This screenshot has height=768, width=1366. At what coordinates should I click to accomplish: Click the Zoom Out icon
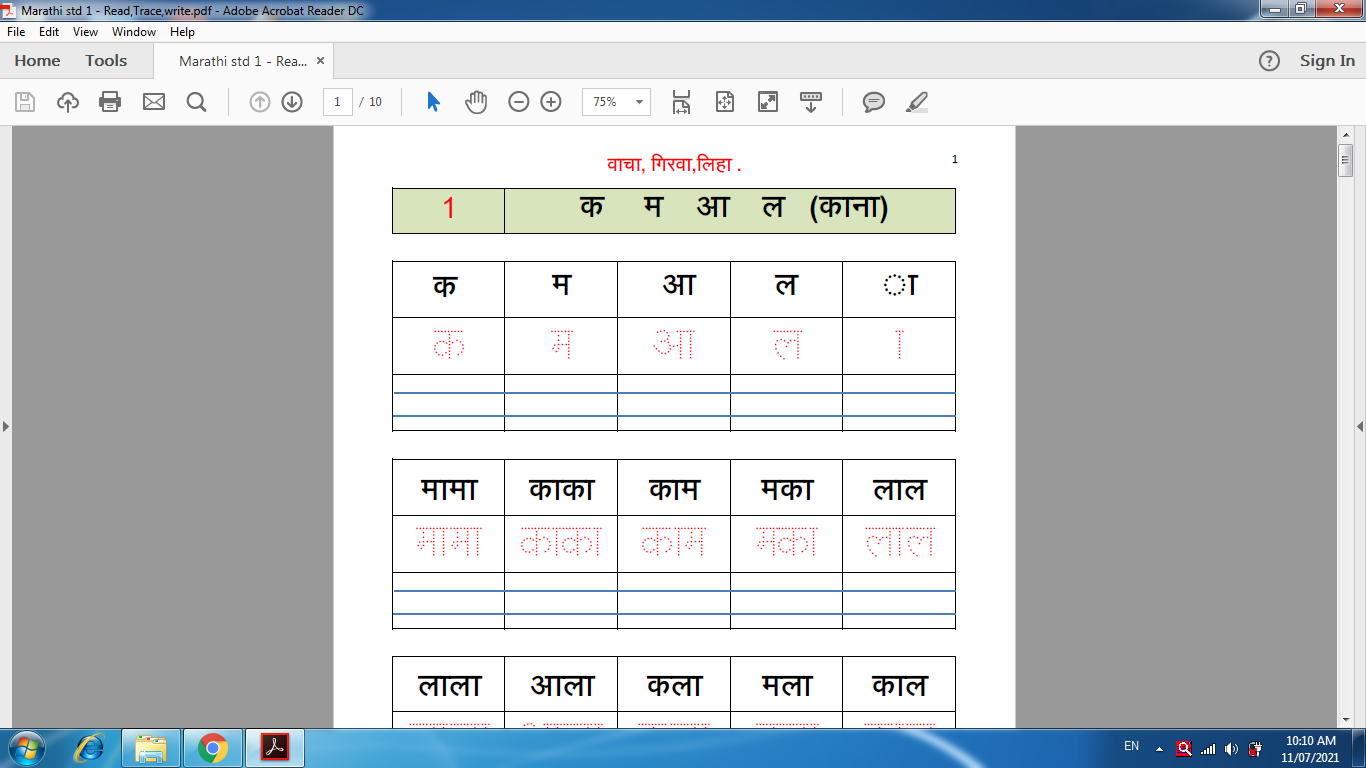click(x=519, y=101)
